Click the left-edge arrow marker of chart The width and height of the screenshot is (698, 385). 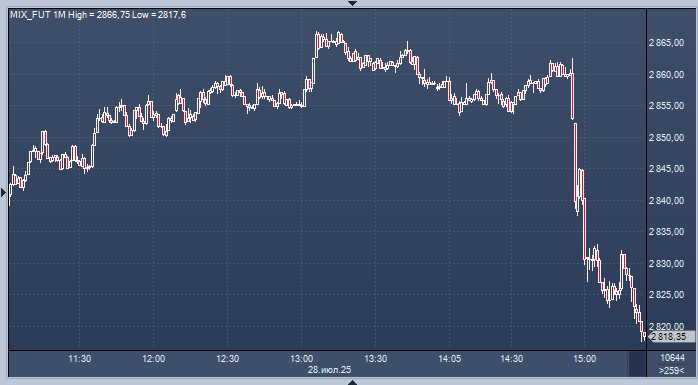coord(4,192)
